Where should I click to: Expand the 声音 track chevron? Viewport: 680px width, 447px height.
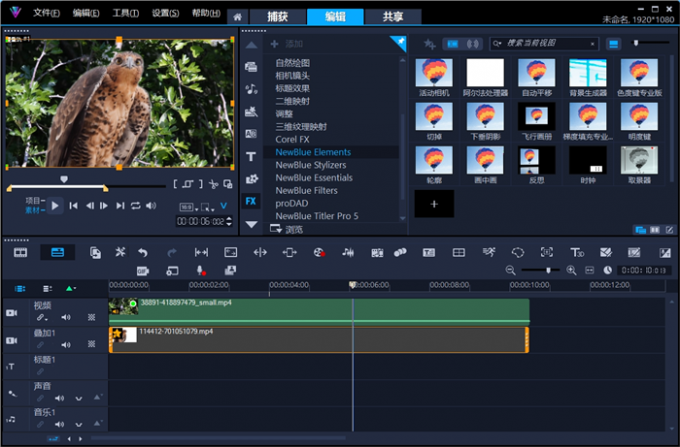[x=78, y=397]
